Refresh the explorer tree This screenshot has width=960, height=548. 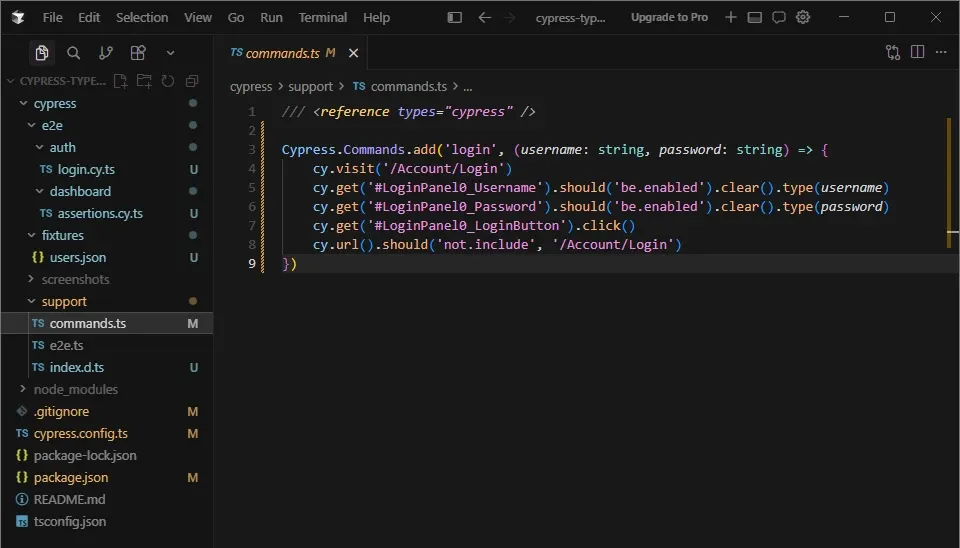pyautogui.click(x=168, y=81)
